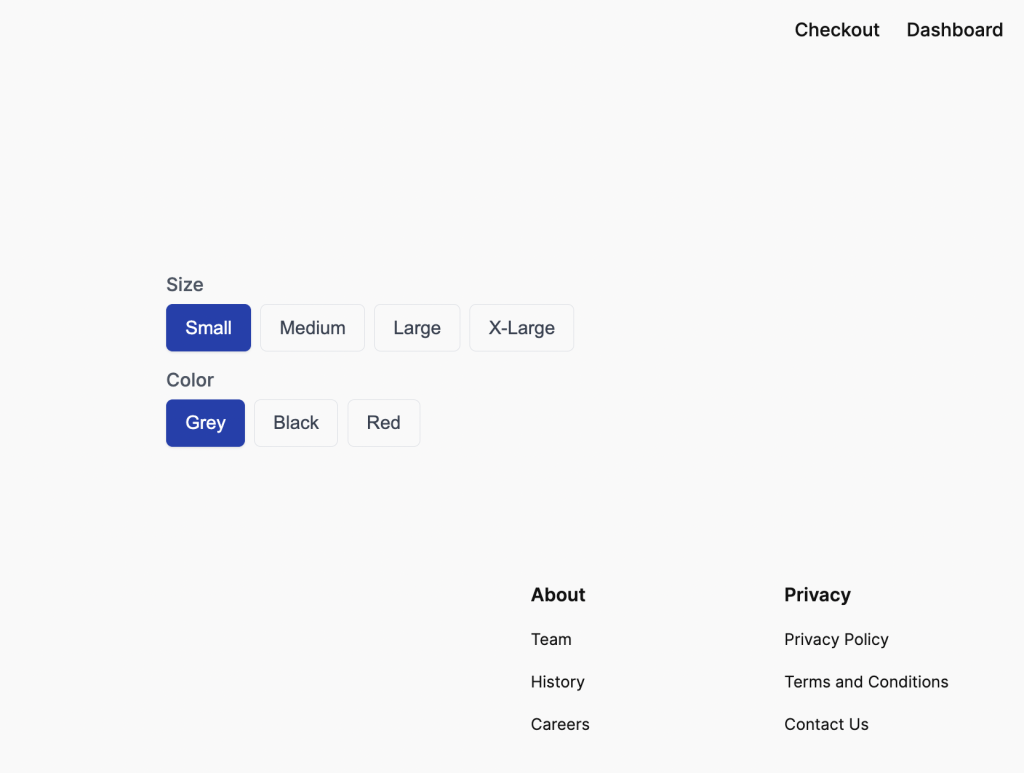Open the Checkout page link
The height and width of the screenshot is (773, 1024).
(x=837, y=30)
